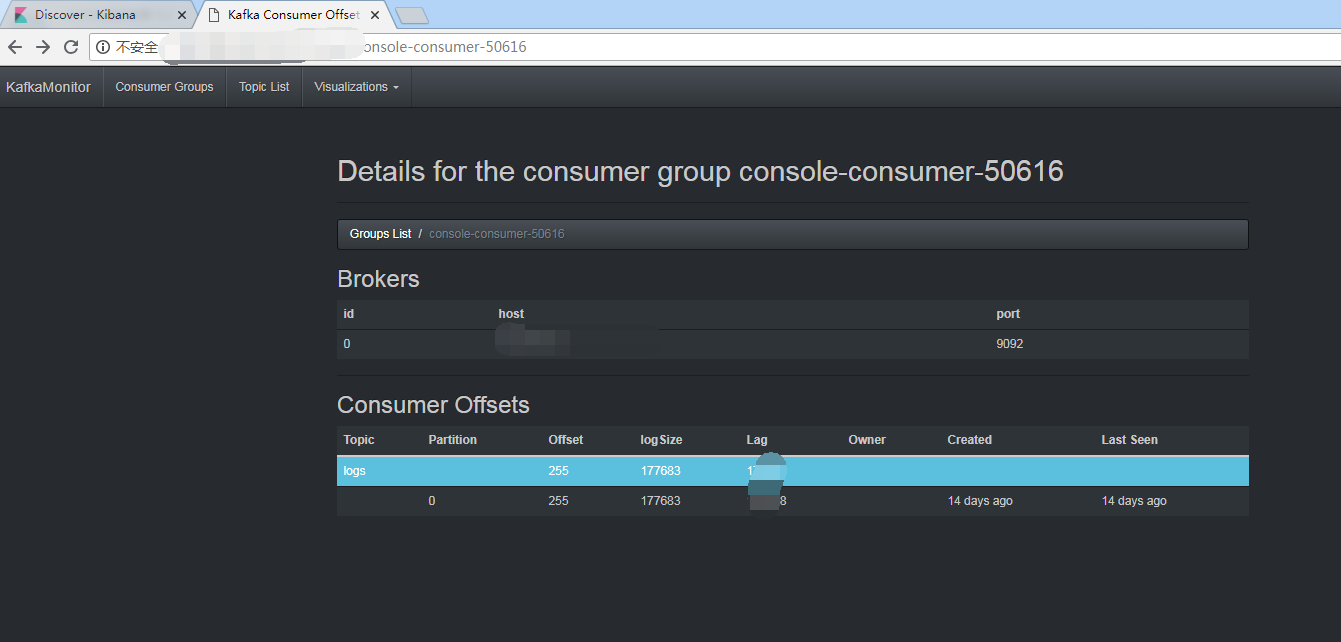This screenshot has width=1341, height=642.
Task: Click the Last Seen column header
Action: click(x=1129, y=440)
